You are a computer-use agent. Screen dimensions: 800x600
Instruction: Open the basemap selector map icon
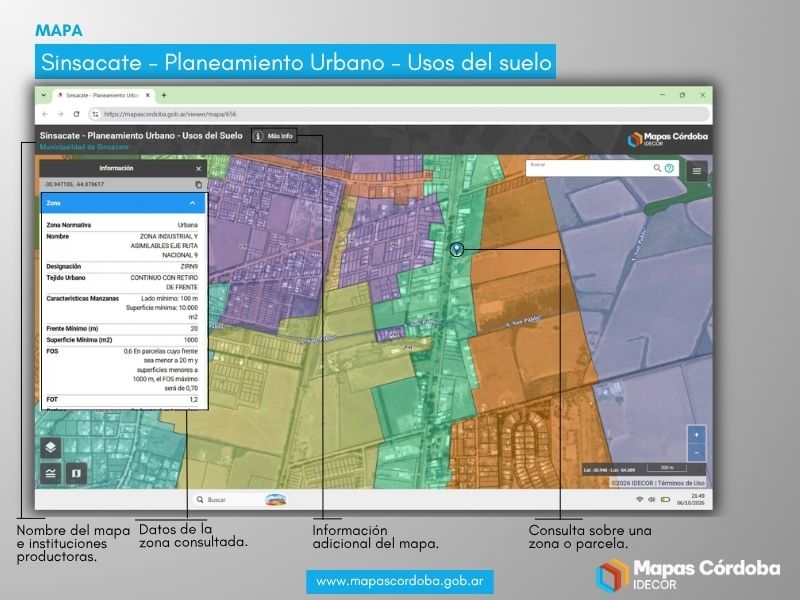(76, 473)
